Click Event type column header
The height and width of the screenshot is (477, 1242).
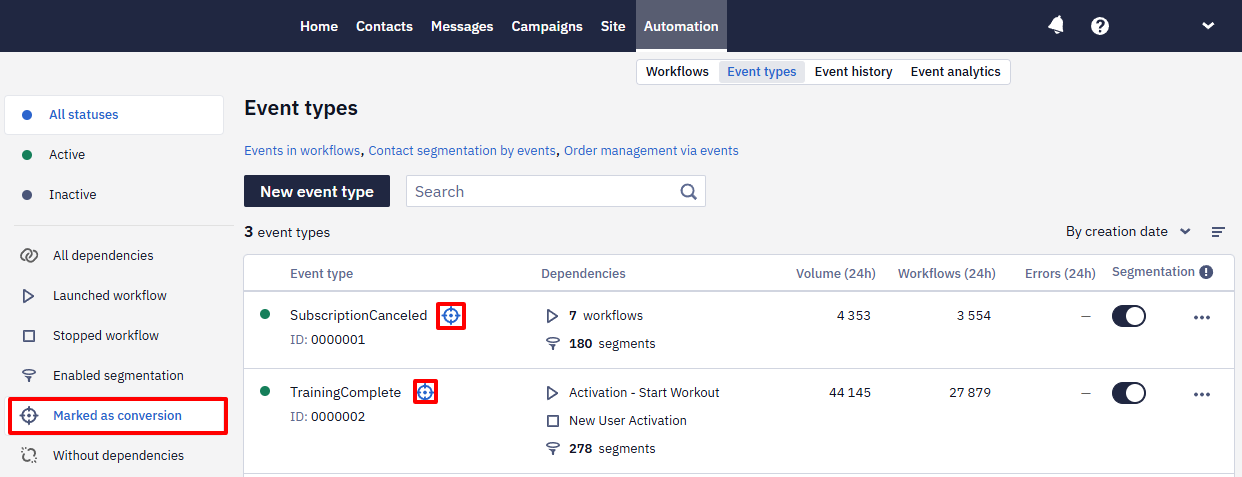321,274
